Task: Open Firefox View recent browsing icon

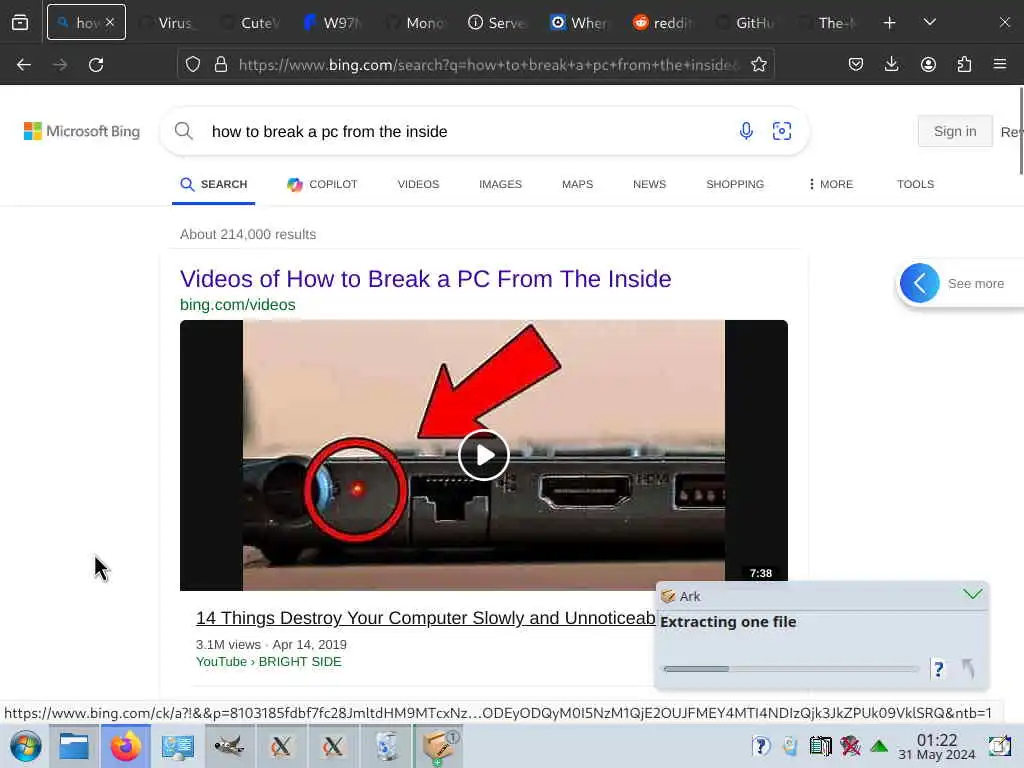Action: tap(20, 23)
